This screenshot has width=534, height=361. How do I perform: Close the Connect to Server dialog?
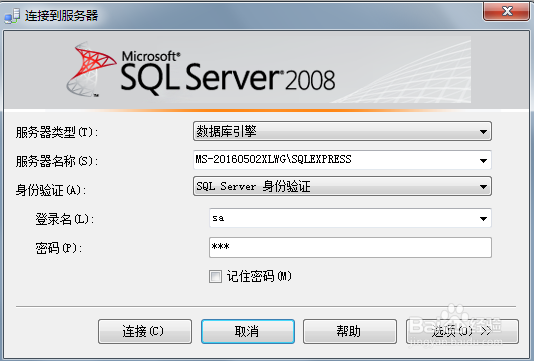tap(506, 11)
